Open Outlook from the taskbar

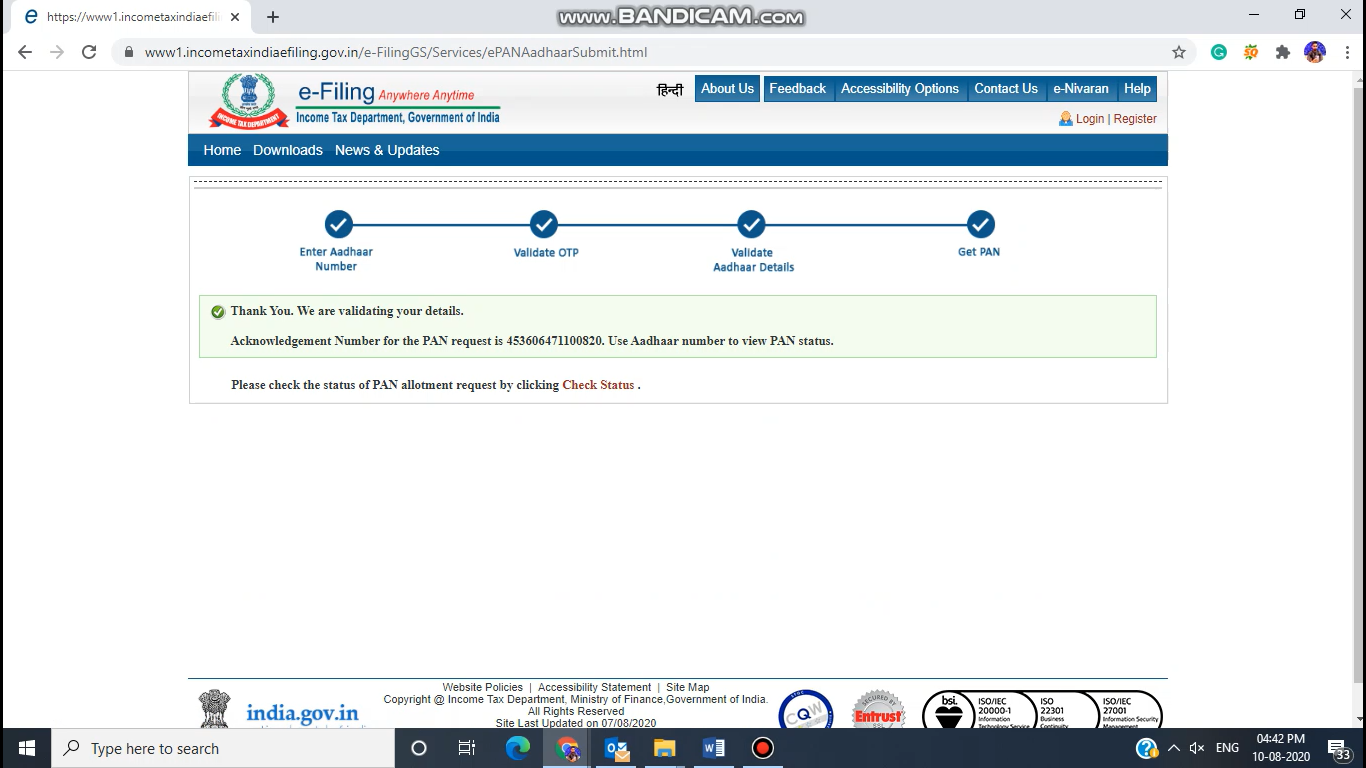(x=616, y=747)
